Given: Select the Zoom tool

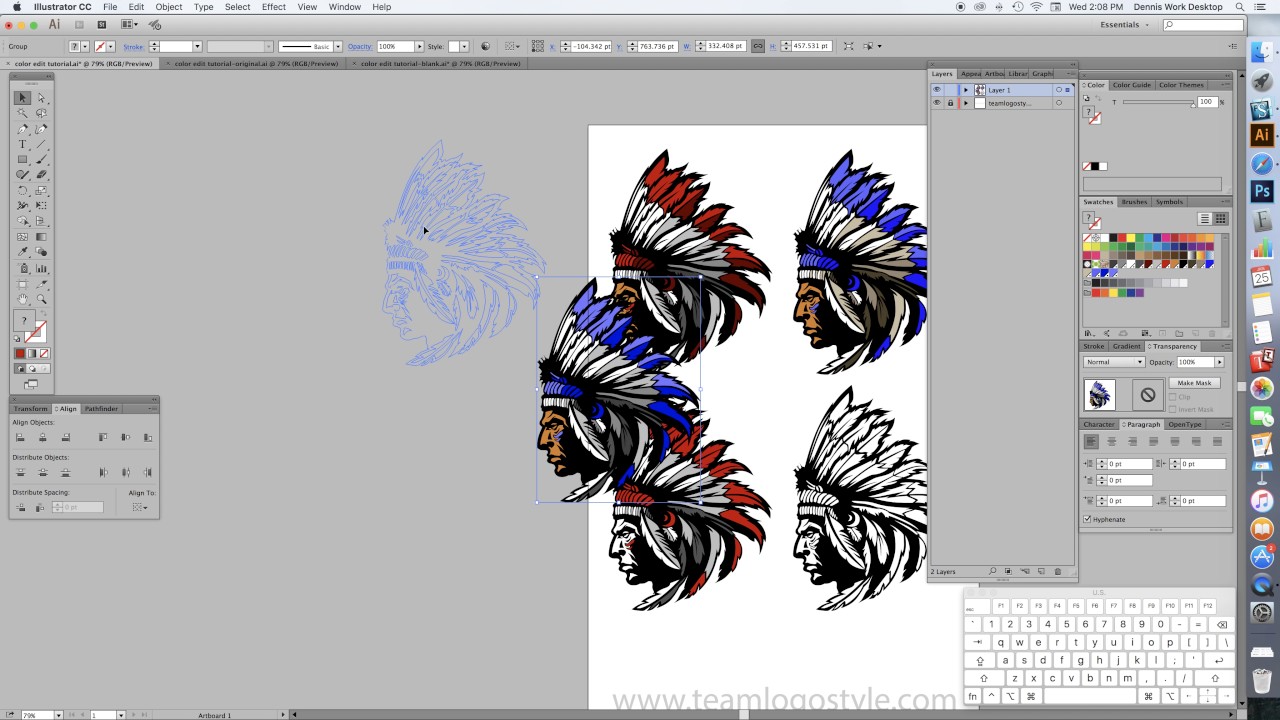Looking at the screenshot, I should point(41,299).
